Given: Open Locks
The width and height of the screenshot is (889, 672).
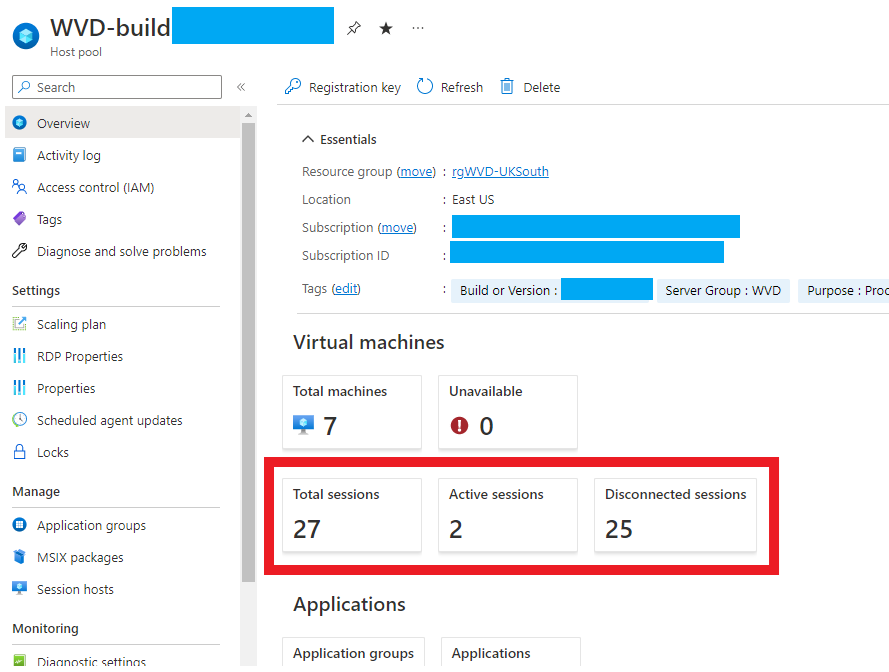Looking at the screenshot, I should tap(122, 453).
